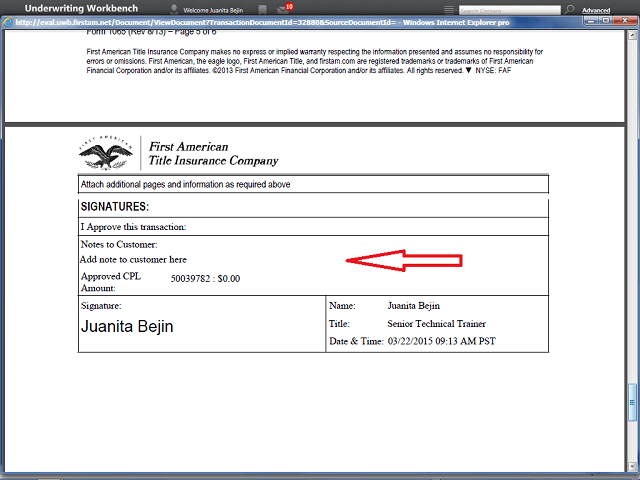Click the document URL in title bar

point(205,22)
